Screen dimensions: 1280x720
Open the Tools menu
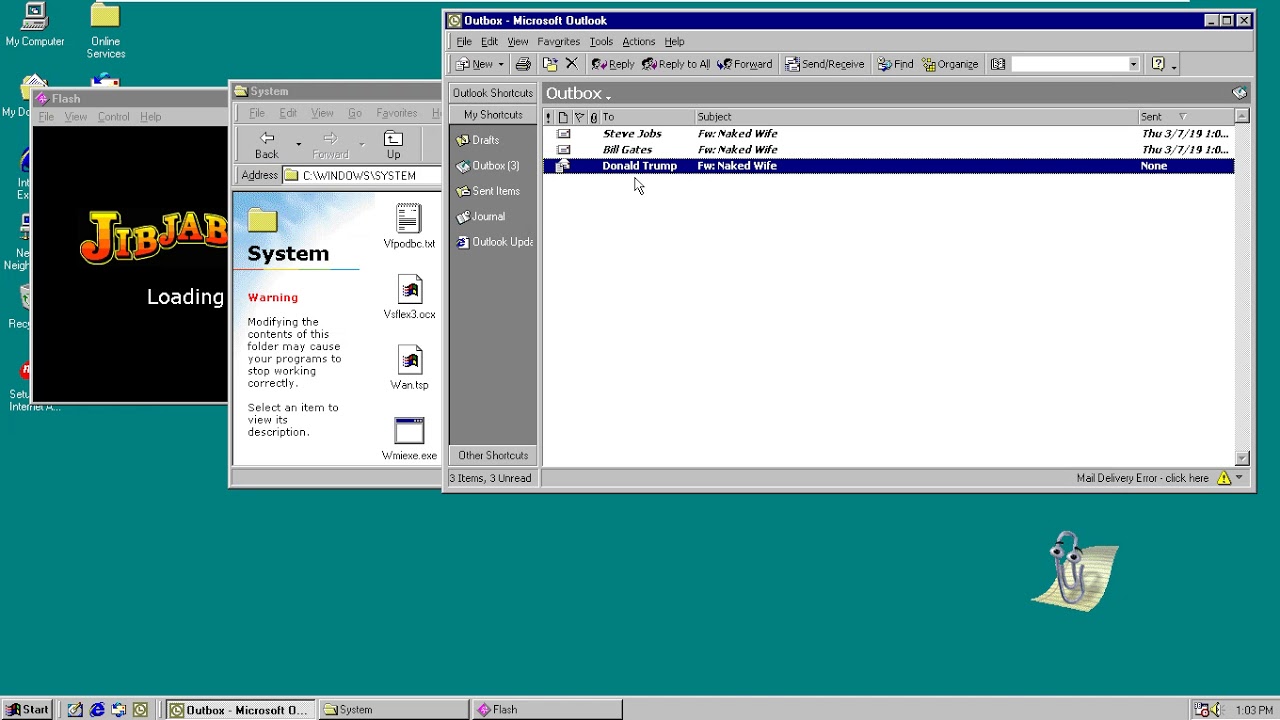pos(601,42)
